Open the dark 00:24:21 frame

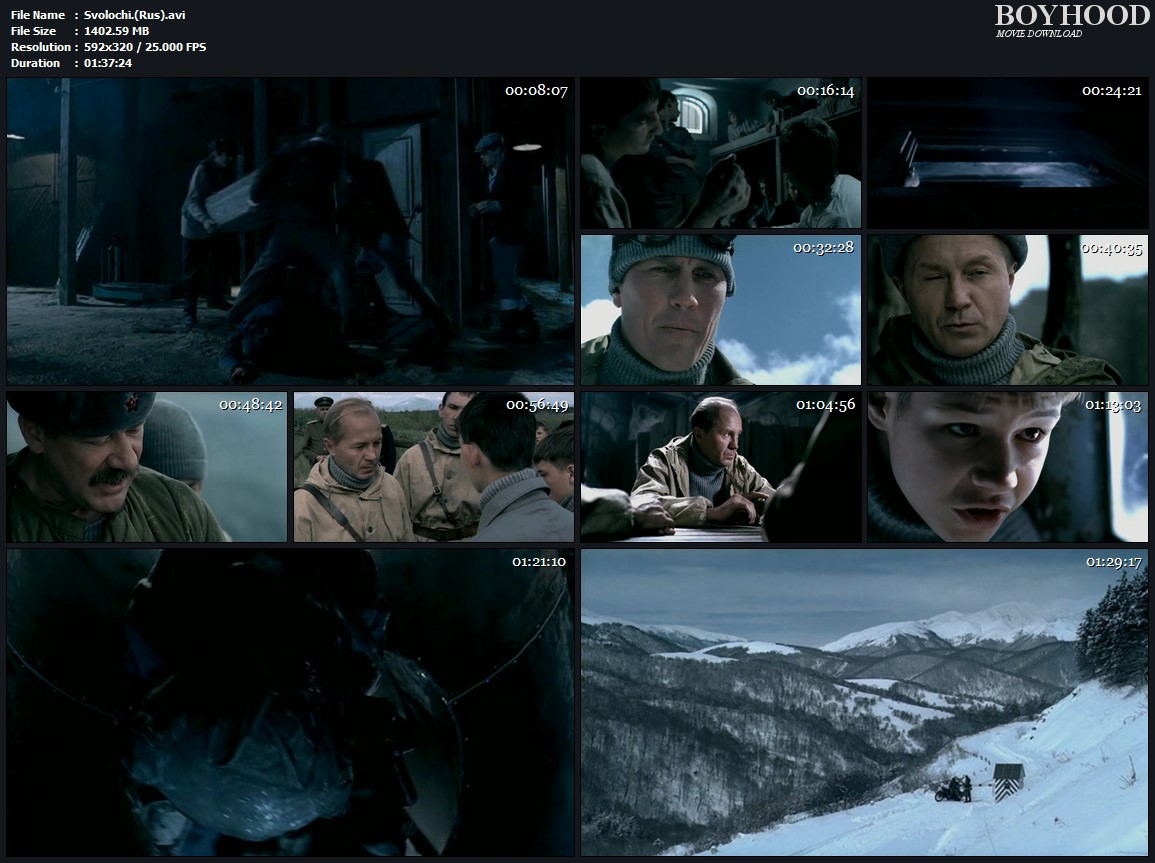(x=1007, y=153)
